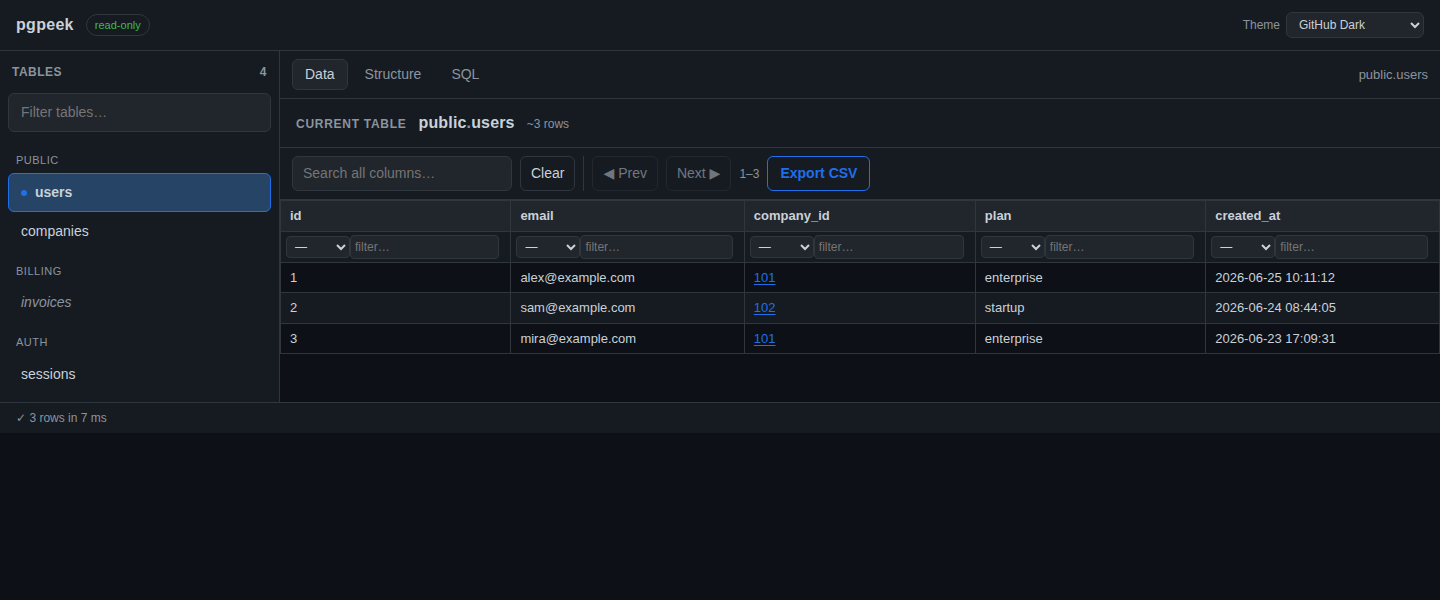Open the Theme dropdown showing GitHub Dark
Viewport: 1440px width, 600px height.
coord(1354,25)
